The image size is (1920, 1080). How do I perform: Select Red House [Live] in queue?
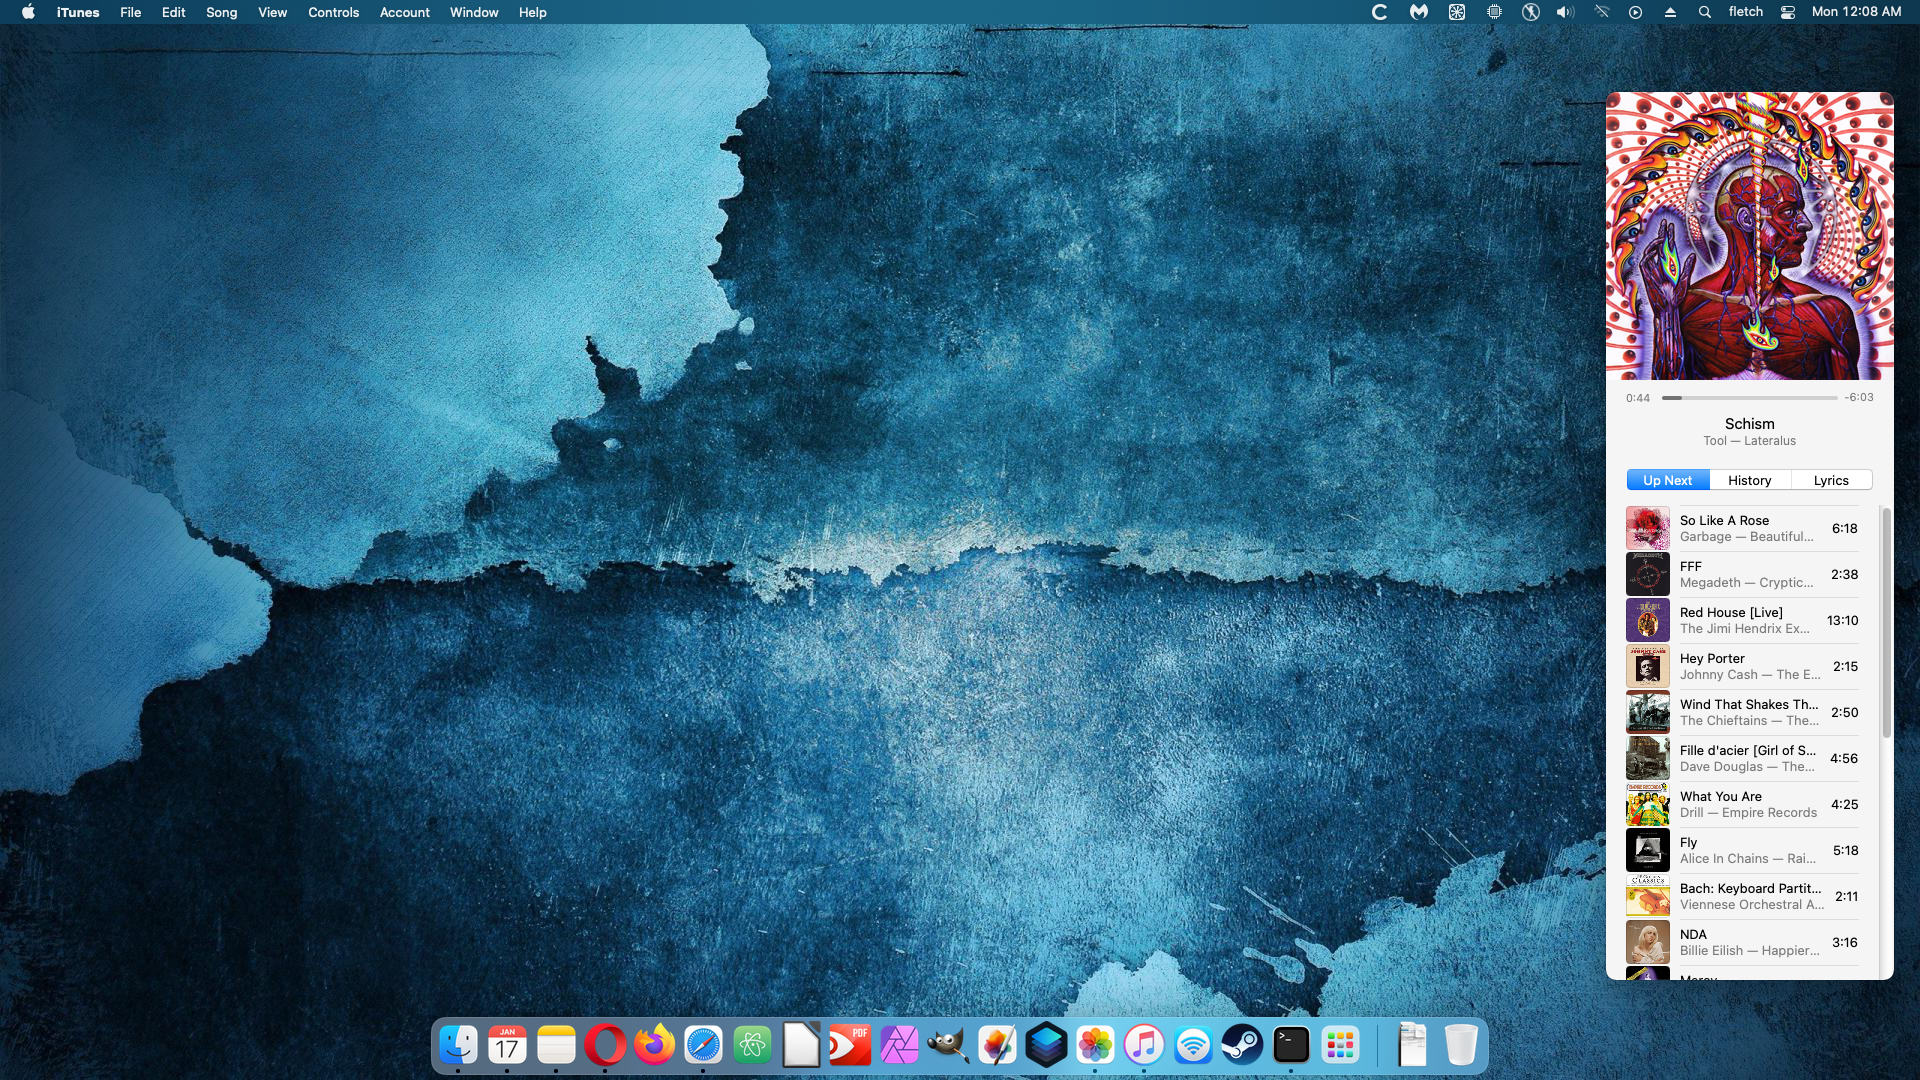(1742, 620)
